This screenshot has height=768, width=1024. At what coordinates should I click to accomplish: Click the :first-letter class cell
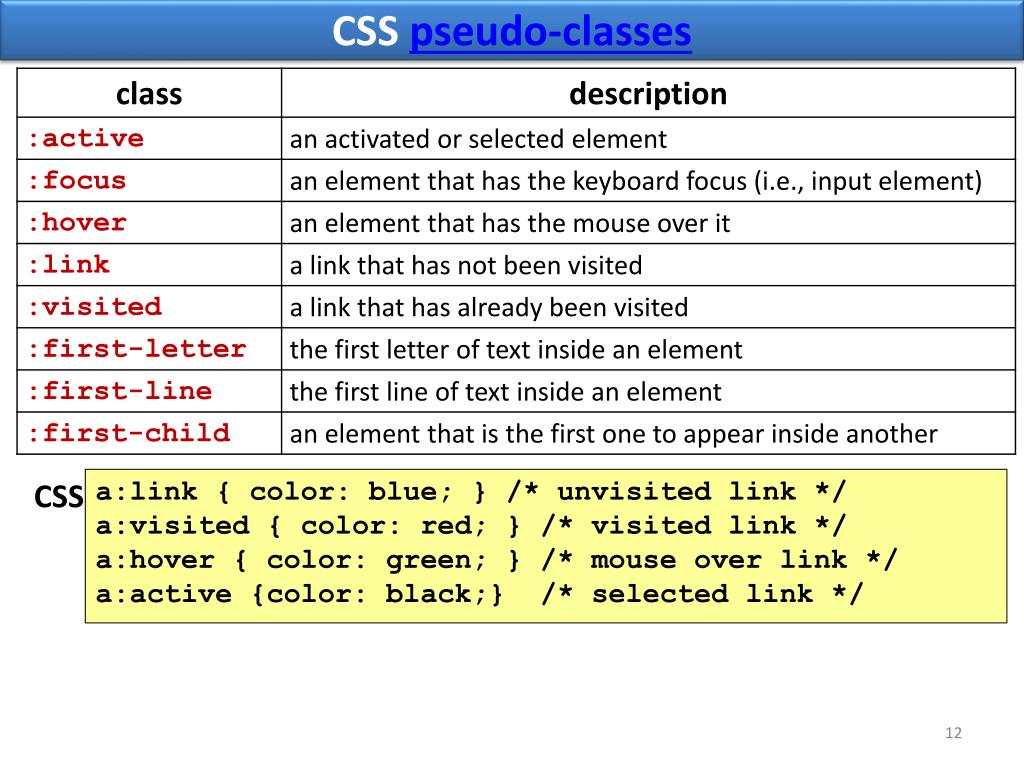149,349
